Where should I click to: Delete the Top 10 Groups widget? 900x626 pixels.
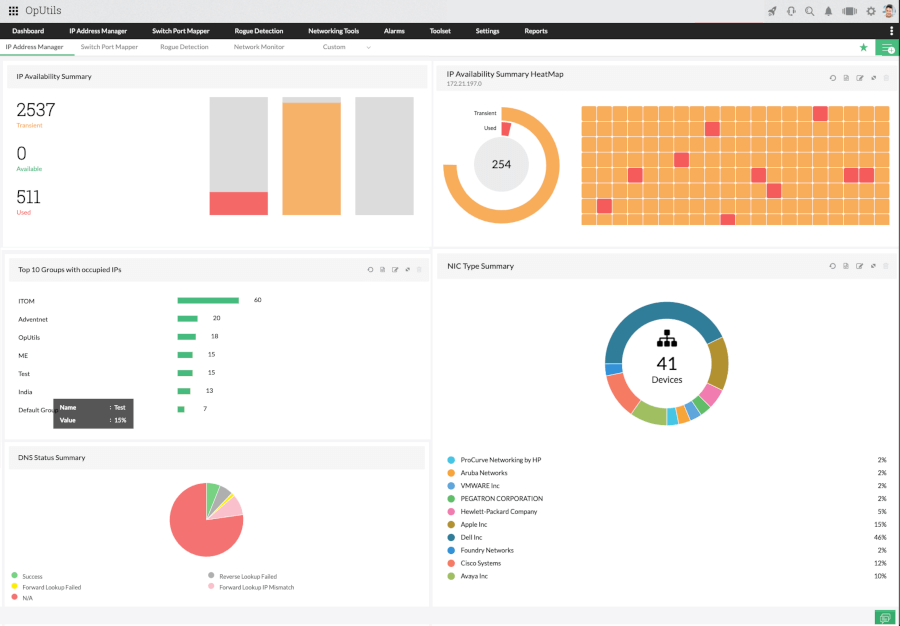420,269
